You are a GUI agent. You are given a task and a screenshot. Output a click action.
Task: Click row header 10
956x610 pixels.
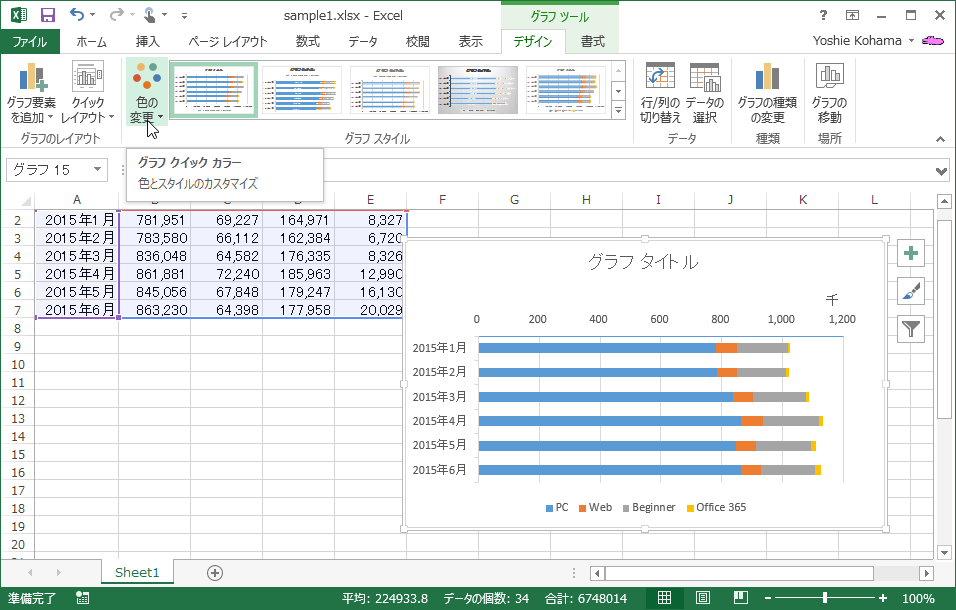(x=18, y=364)
